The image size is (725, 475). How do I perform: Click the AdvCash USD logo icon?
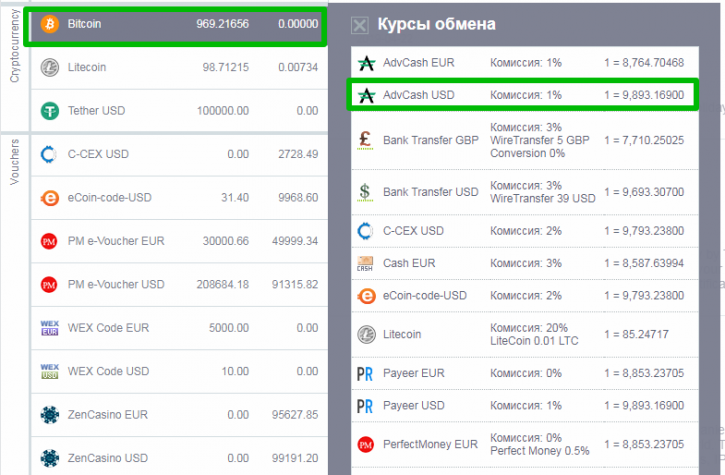tap(367, 95)
